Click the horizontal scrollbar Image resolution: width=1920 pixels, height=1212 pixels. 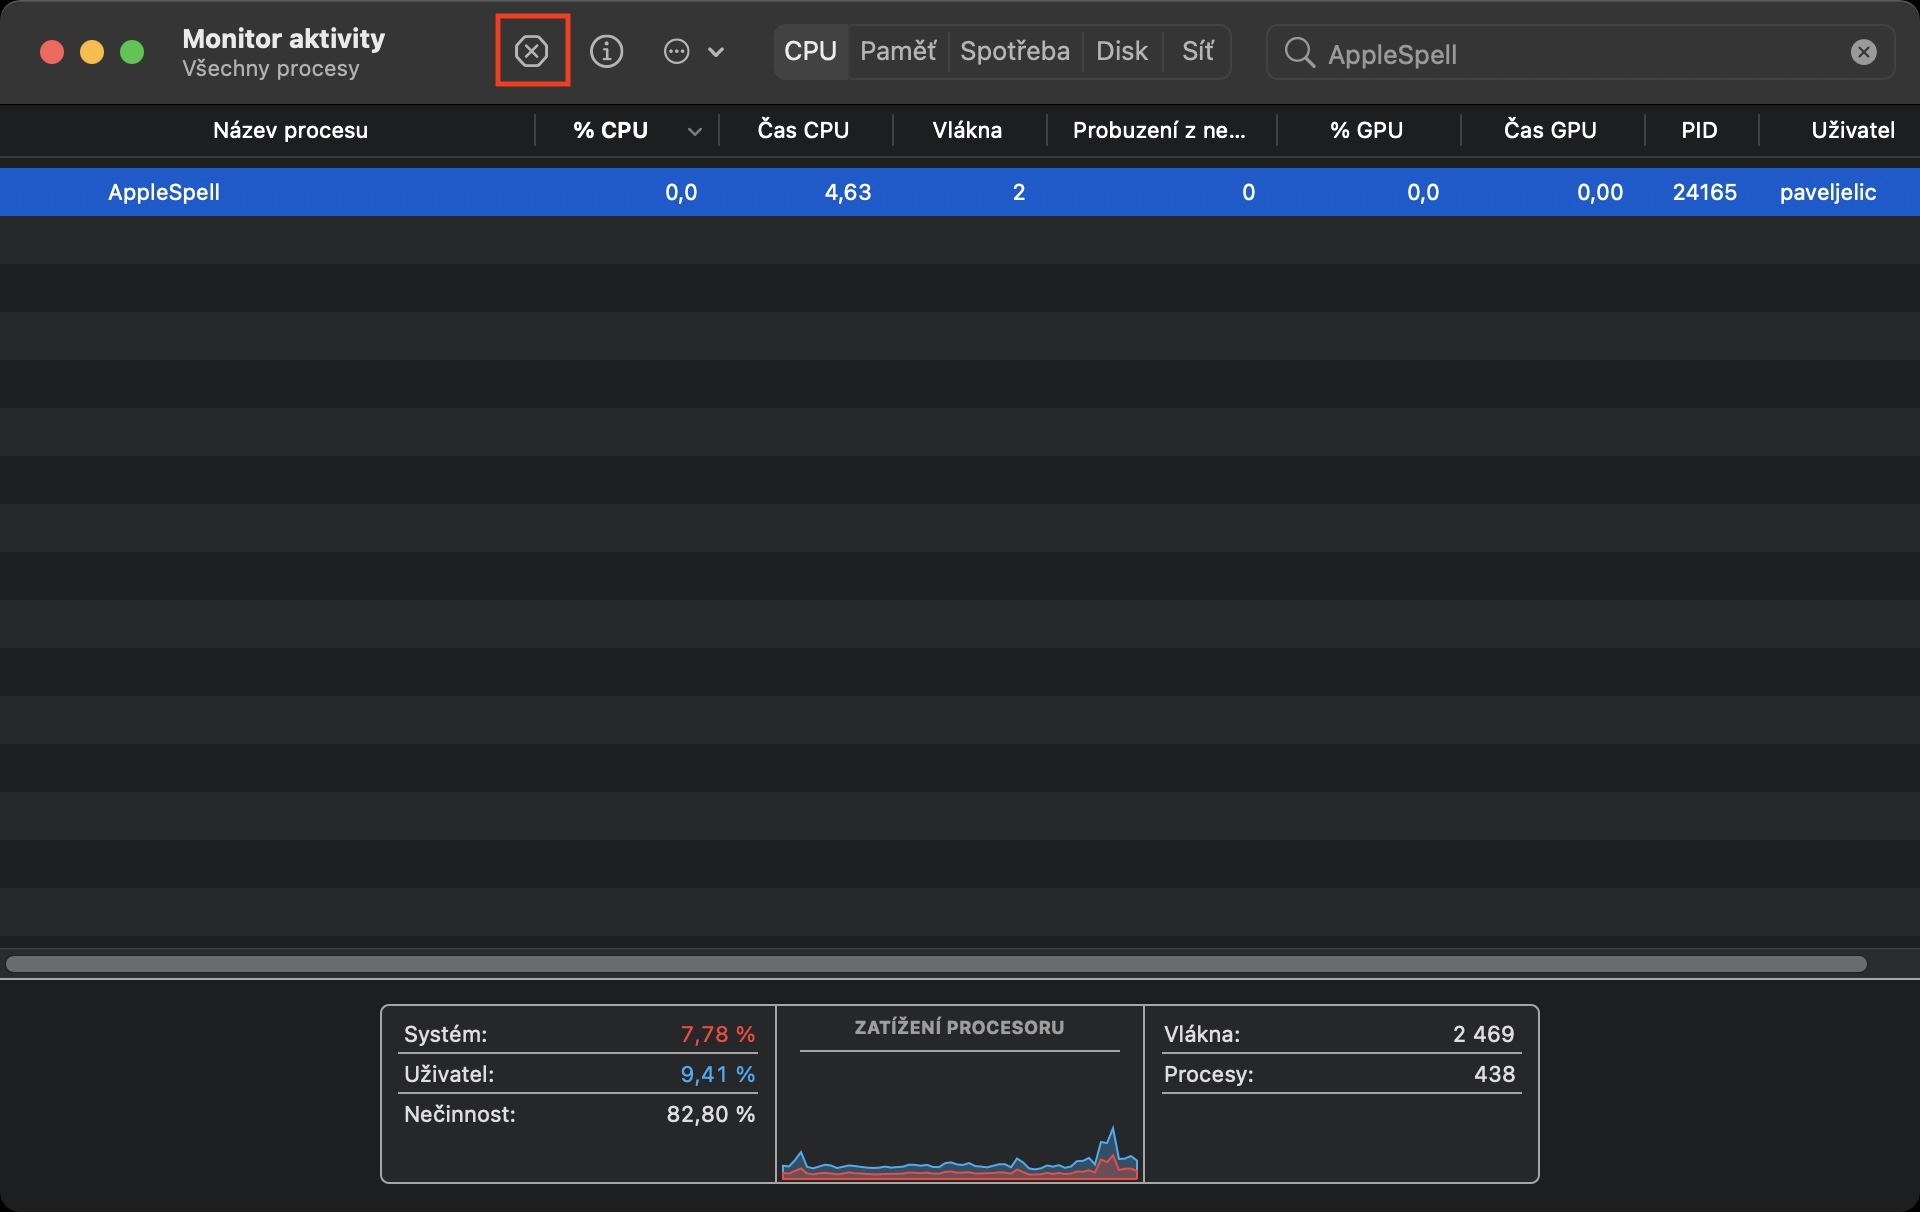point(936,964)
